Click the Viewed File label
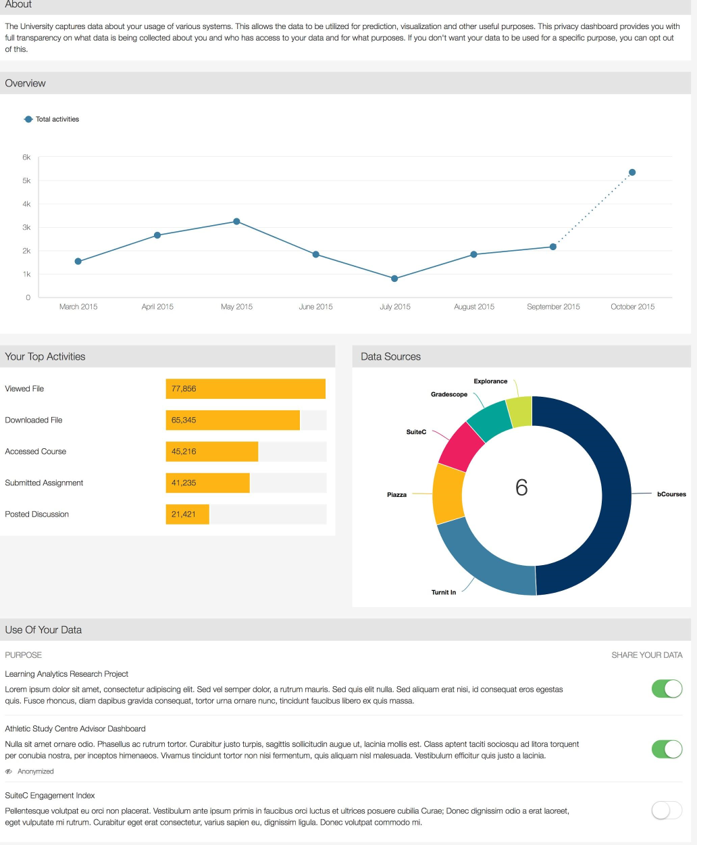The image size is (706, 845). click(24, 389)
